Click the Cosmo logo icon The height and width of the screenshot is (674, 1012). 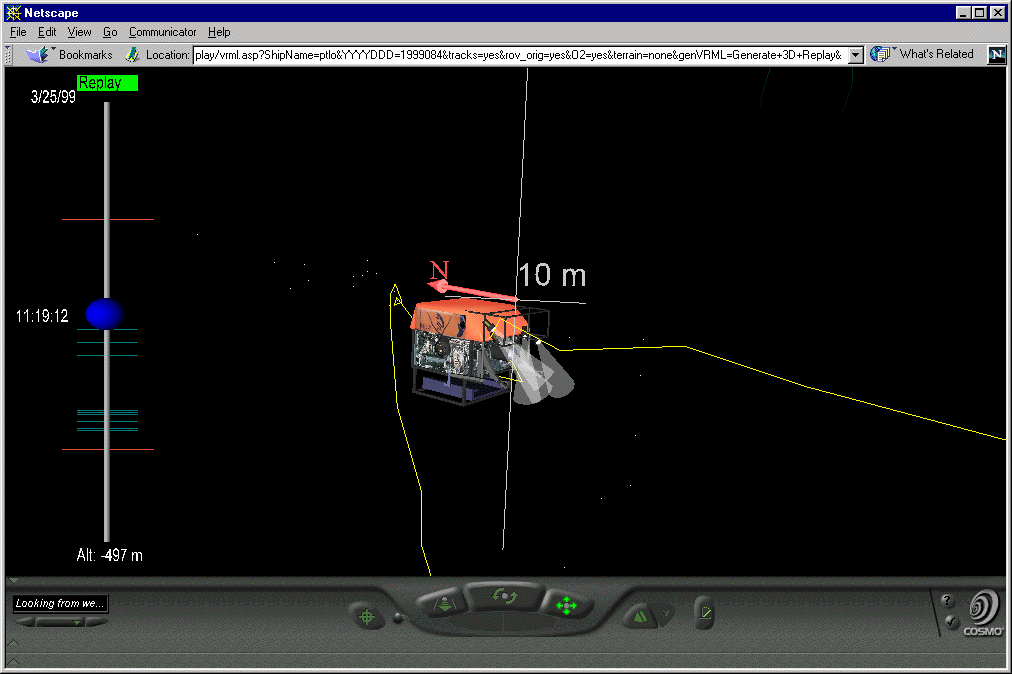click(x=984, y=611)
